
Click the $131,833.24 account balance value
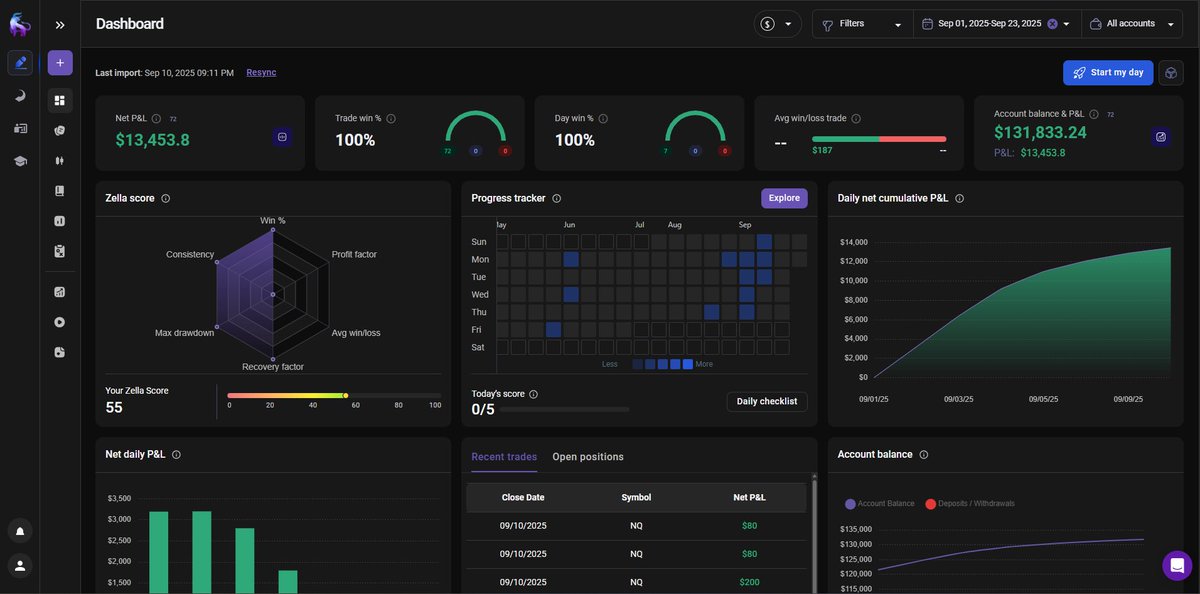pos(1040,132)
